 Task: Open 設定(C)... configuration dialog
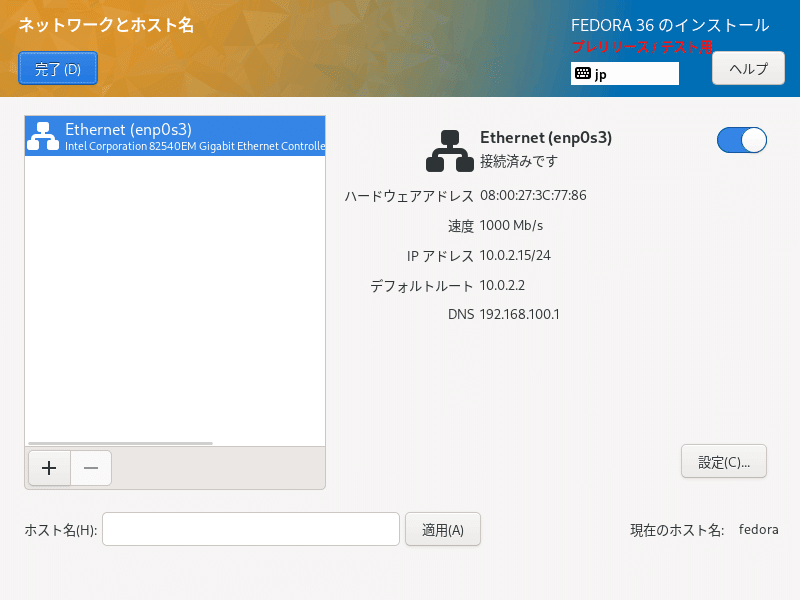tap(723, 462)
